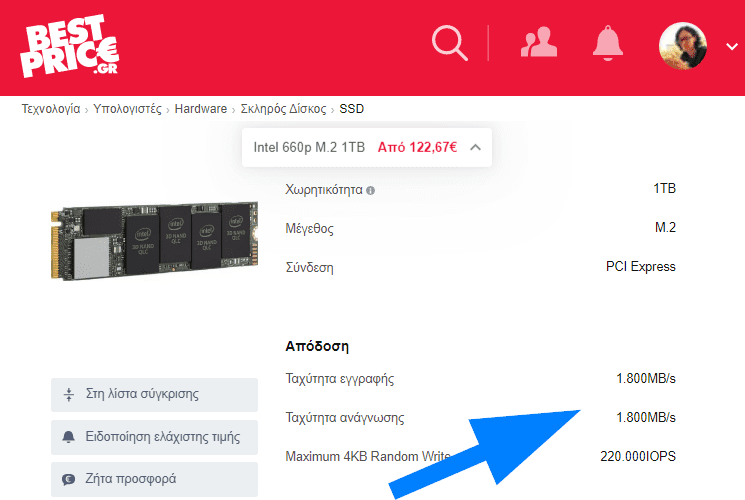Click the M.2 size value
This screenshot has height=500, width=745.
[x=665, y=228]
